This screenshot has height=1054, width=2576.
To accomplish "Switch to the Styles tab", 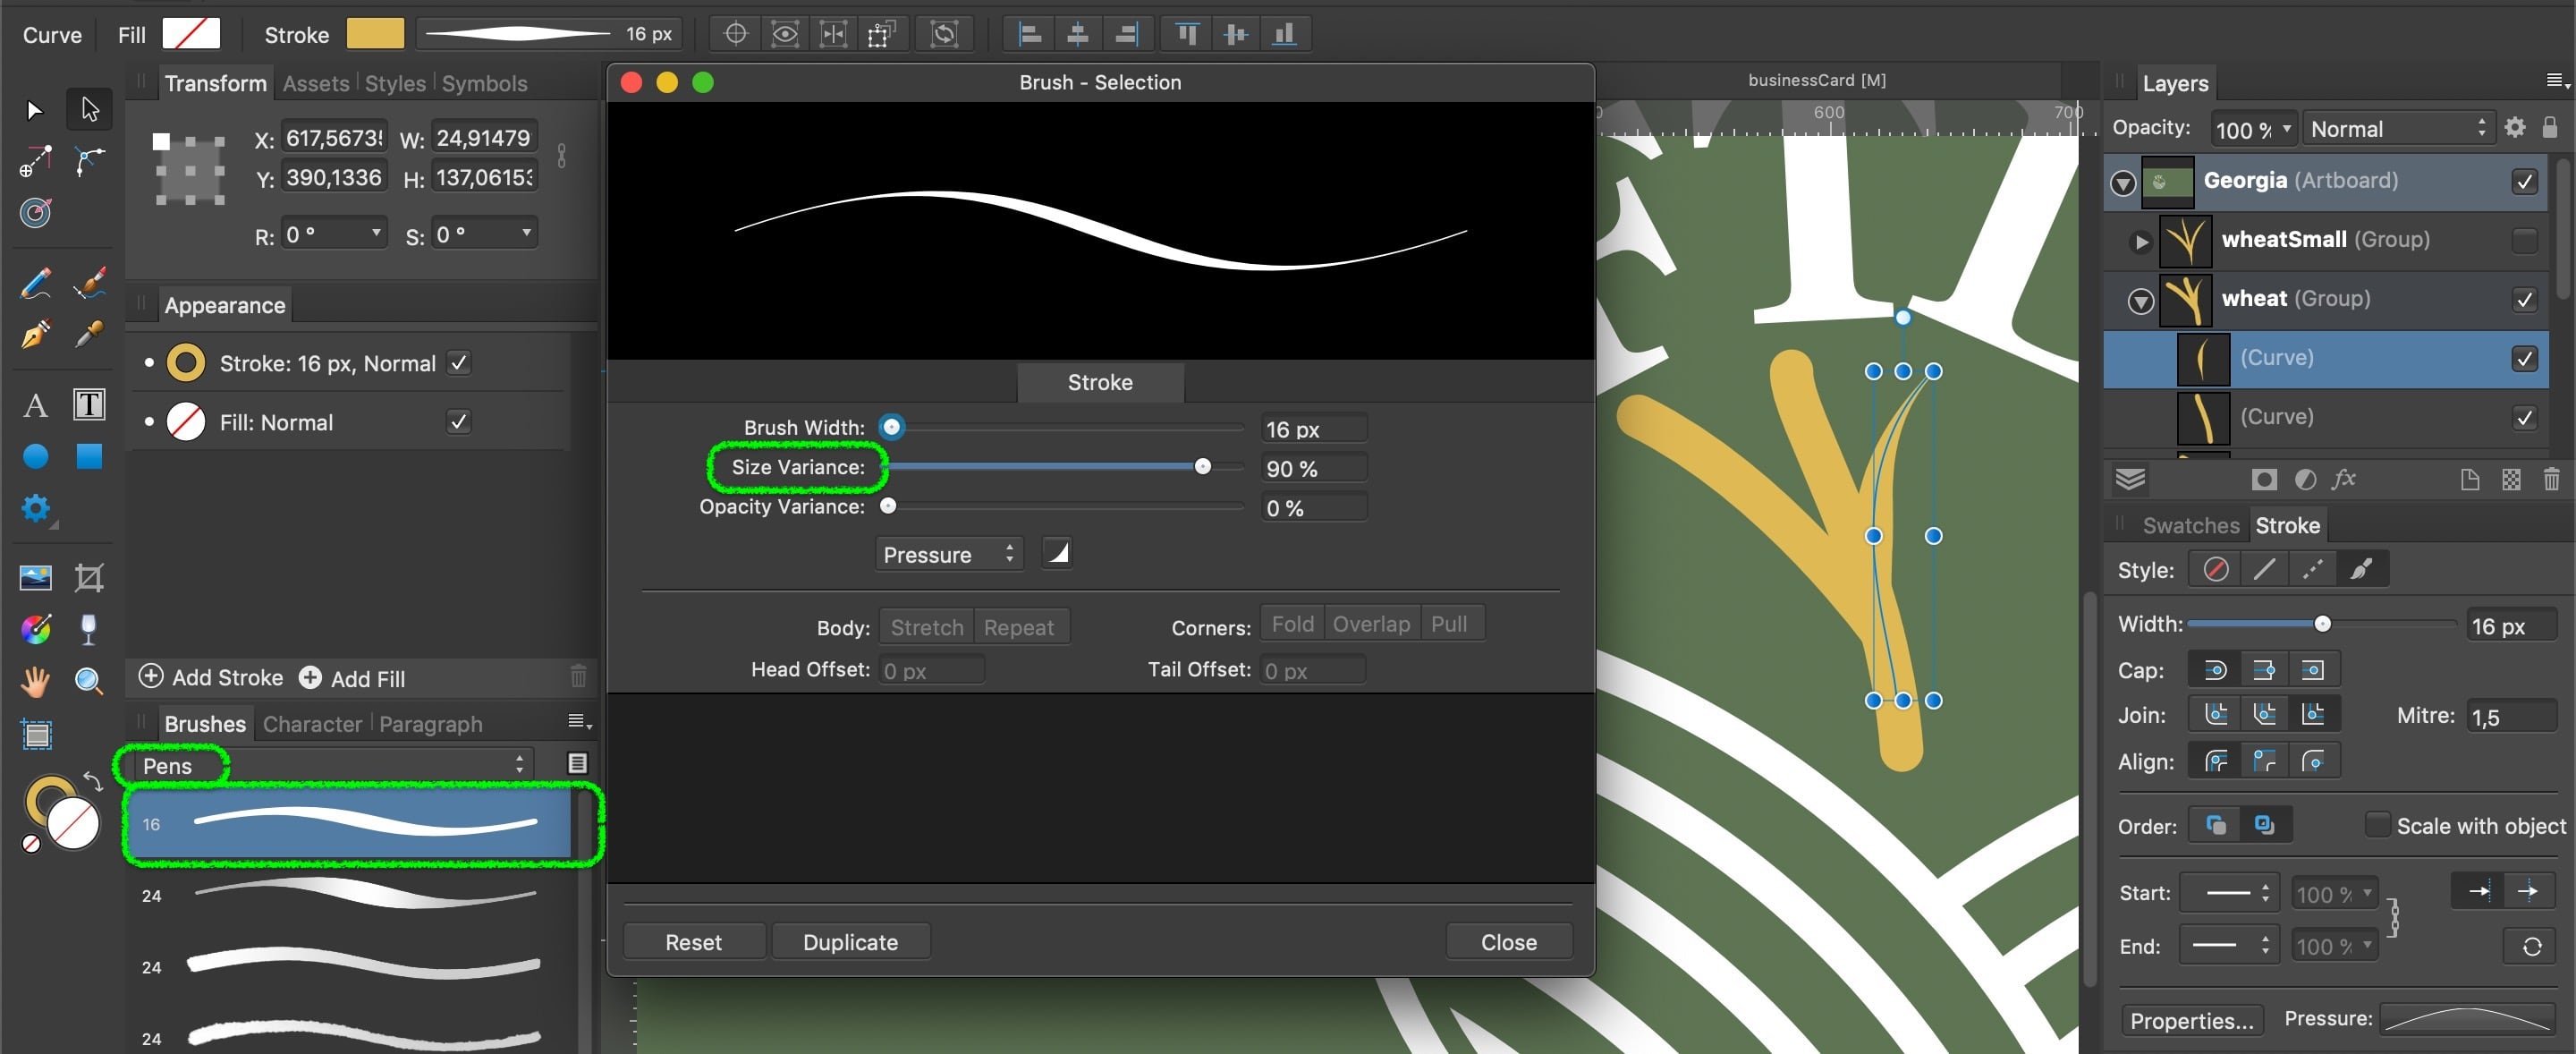I will [x=395, y=83].
